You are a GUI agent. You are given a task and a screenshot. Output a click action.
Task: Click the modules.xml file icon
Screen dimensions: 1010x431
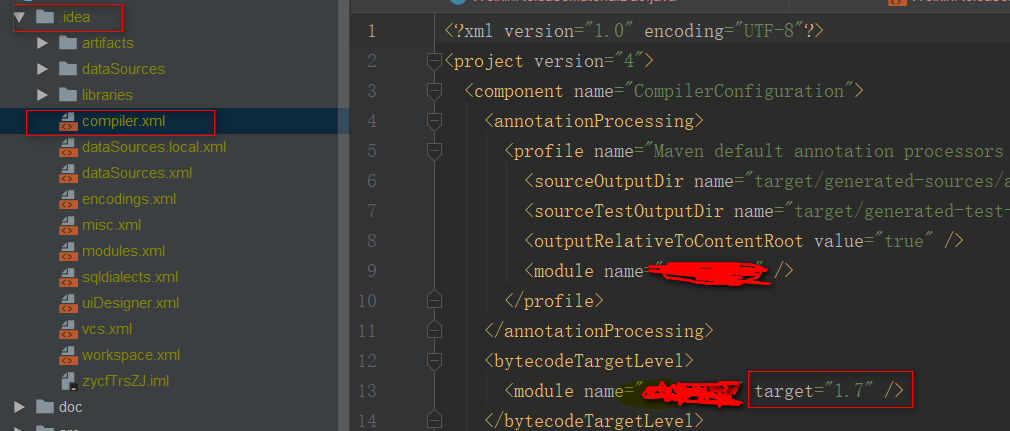[68, 251]
